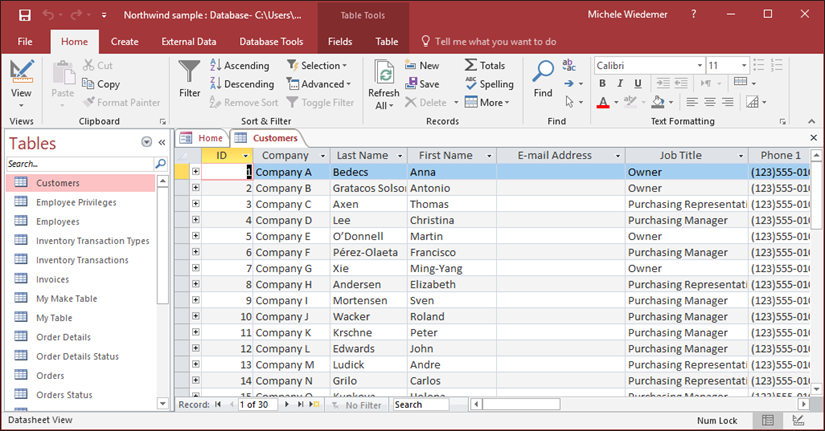This screenshot has width=825, height=431.
Task: Switch to Design View in status bar
Action: (x=798, y=420)
